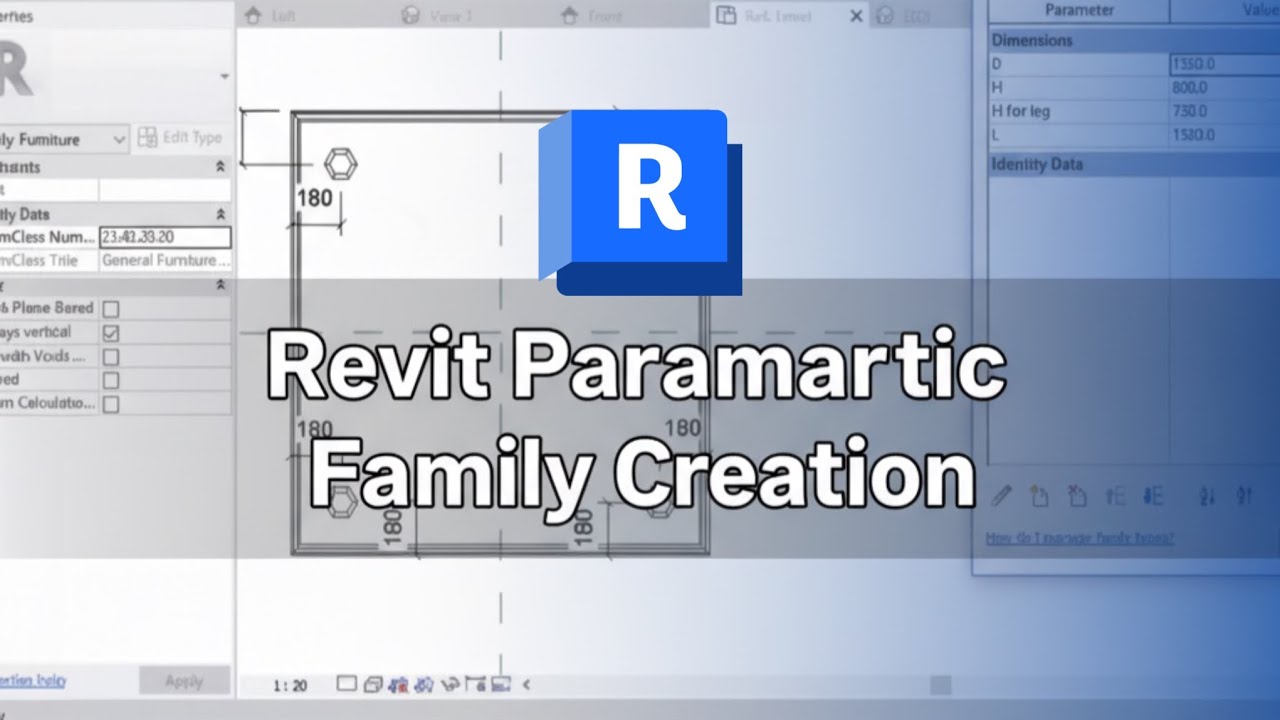Click the OmniClass Number field 23.40.20.00
The image size is (1280, 720).
pyautogui.click(x=165, y=237)
